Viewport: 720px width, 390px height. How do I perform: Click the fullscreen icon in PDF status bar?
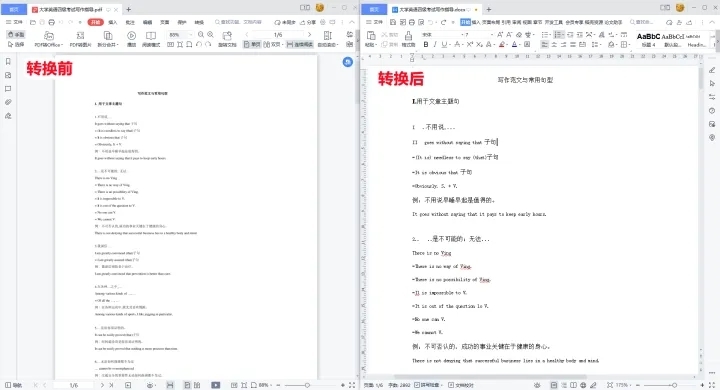click(352, 385)
